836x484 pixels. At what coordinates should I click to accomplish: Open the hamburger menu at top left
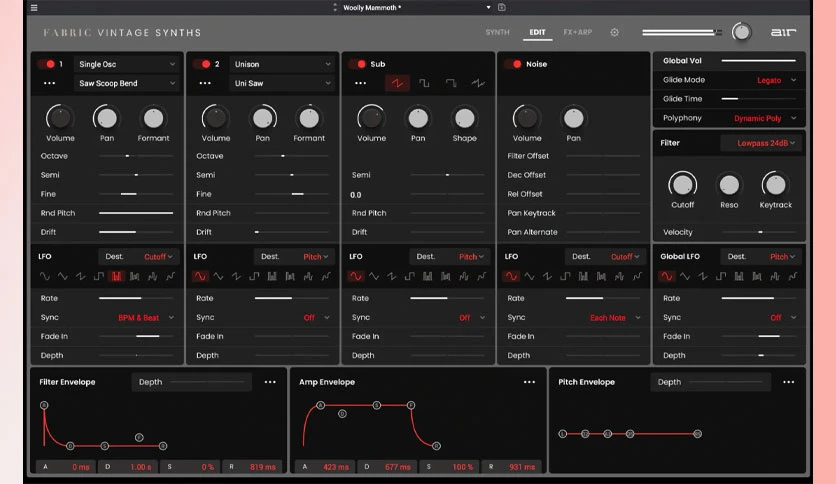click(x=34, y=7)
